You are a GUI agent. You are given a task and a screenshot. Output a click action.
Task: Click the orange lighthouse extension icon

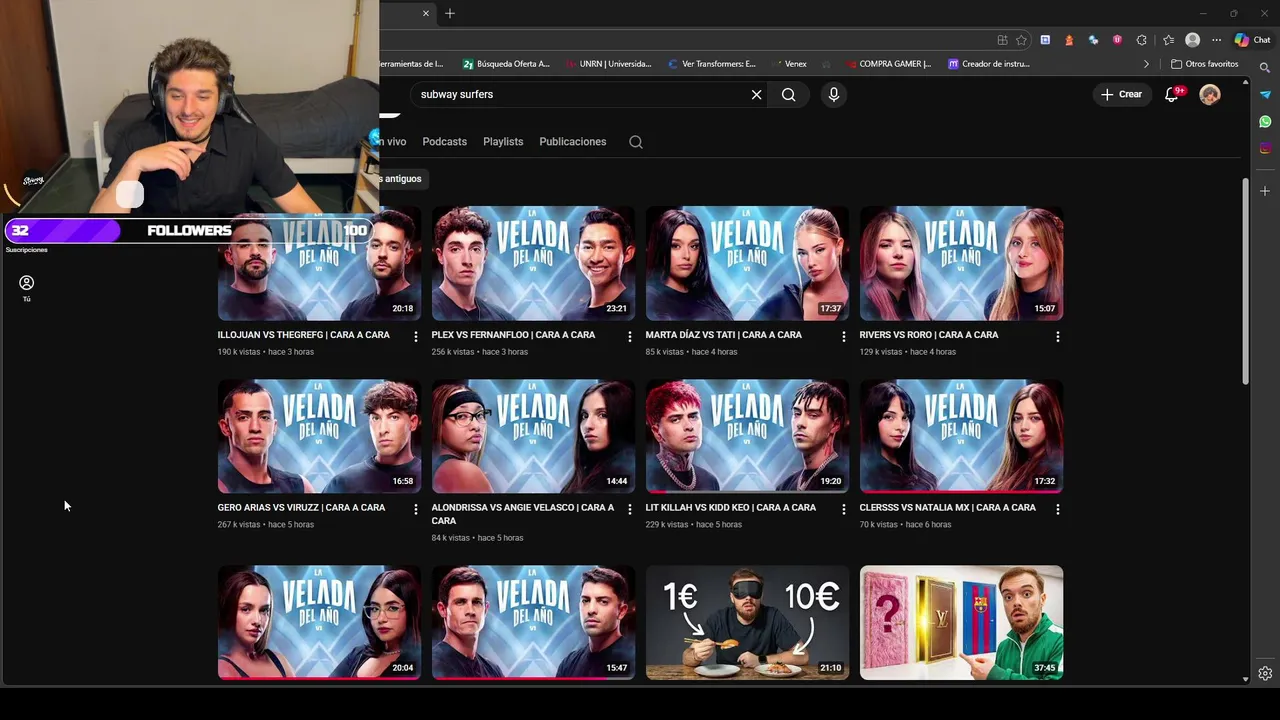1069,40
